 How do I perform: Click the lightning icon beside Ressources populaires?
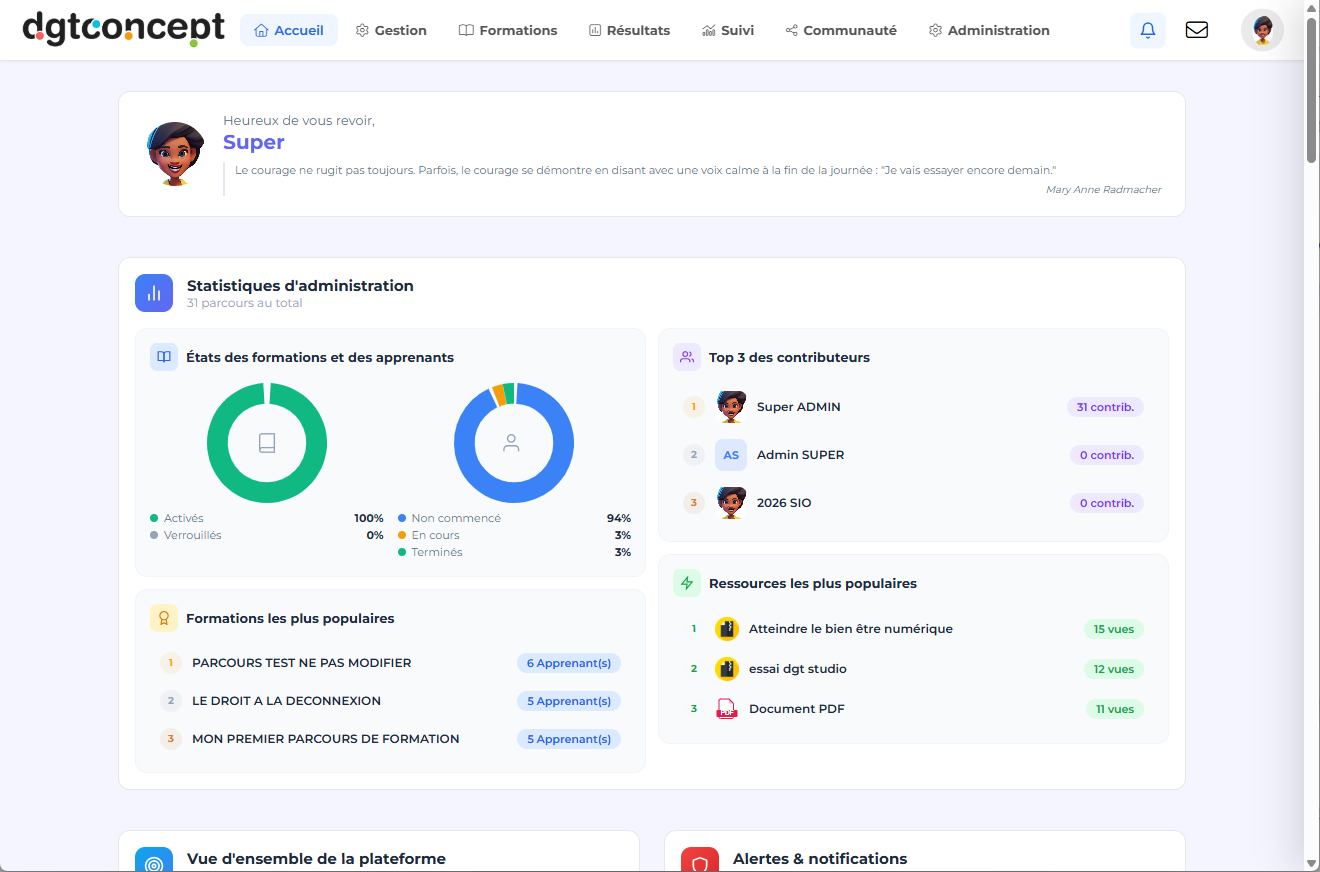pos(687,583)
